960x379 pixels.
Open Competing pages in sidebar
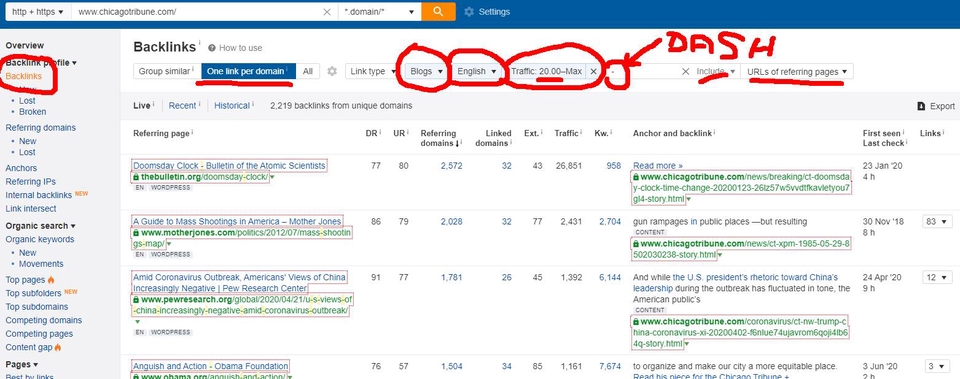pos(39,333)
